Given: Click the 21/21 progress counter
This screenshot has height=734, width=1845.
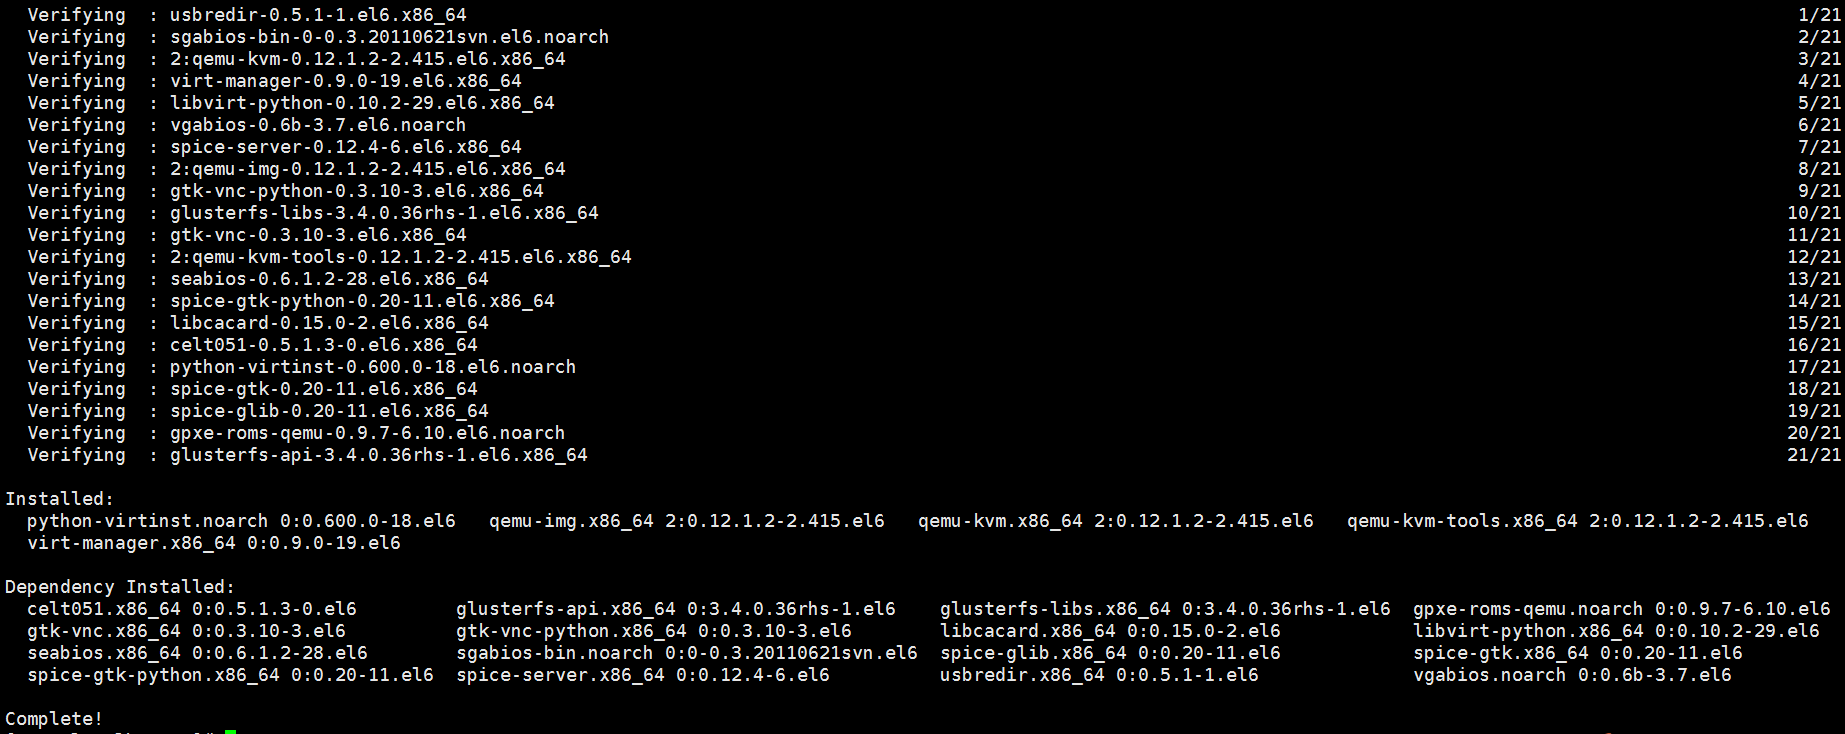Looking at the screenshot, I should point(1813,455).
